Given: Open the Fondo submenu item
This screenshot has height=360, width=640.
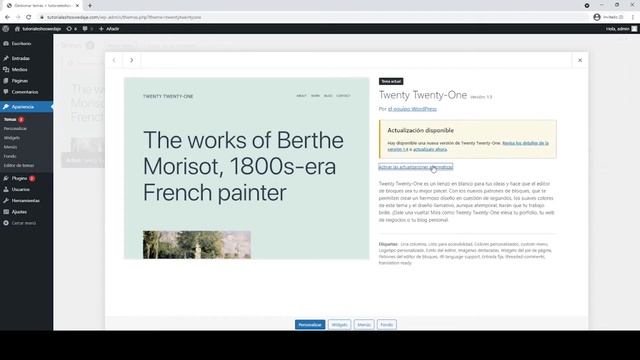Looking at the screenshot, I should click(x=10, y=156).
